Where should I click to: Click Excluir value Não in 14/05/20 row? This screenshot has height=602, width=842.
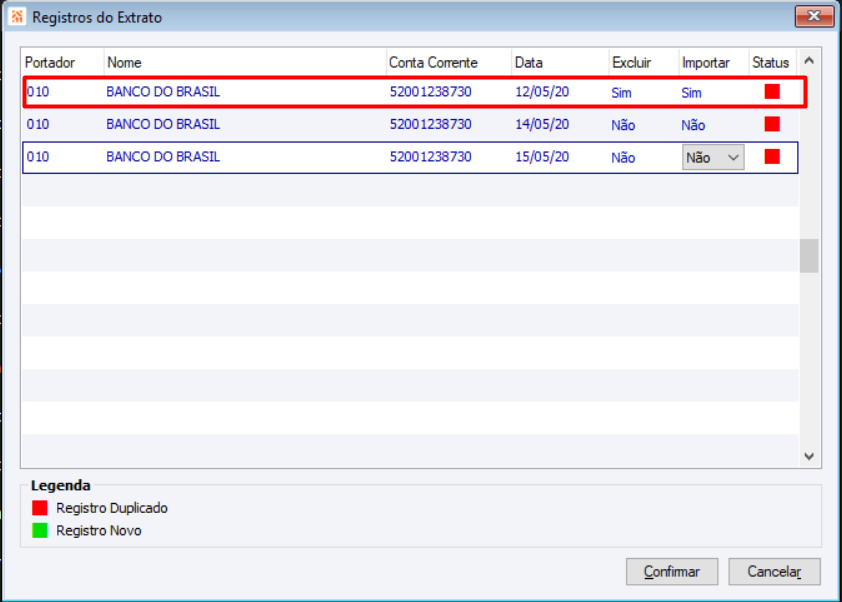point(623,125)
